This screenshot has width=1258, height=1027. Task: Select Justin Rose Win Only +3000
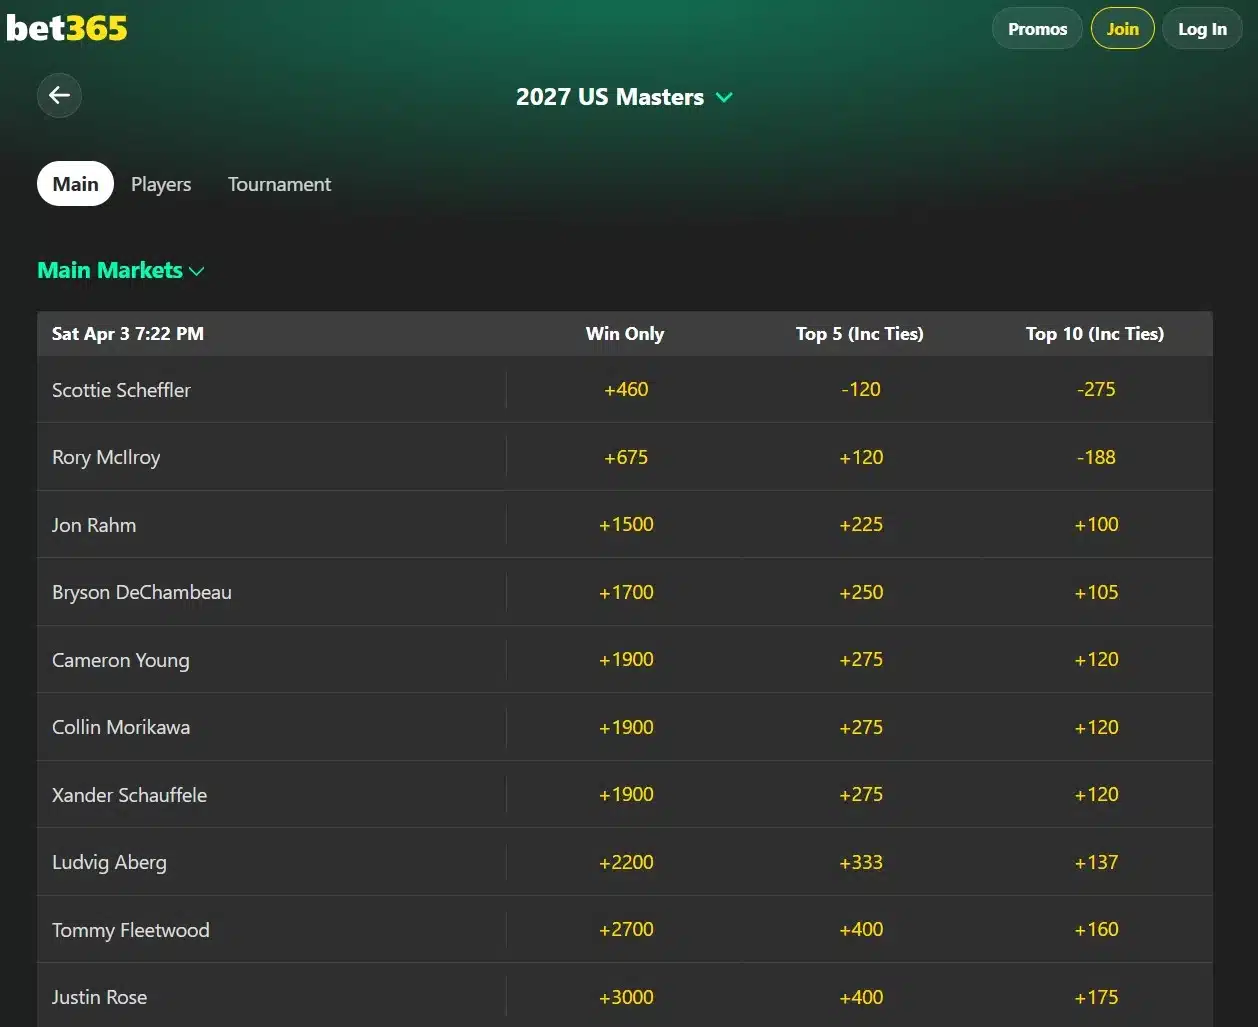tap(626, 997)
